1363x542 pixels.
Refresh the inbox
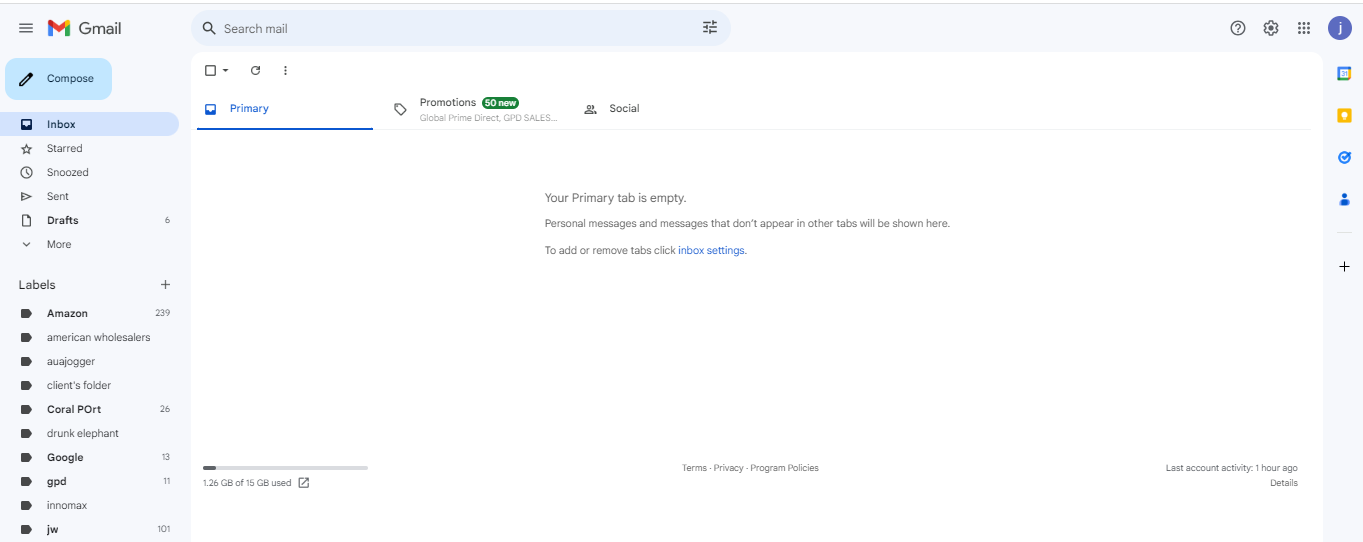click(255, 70)
